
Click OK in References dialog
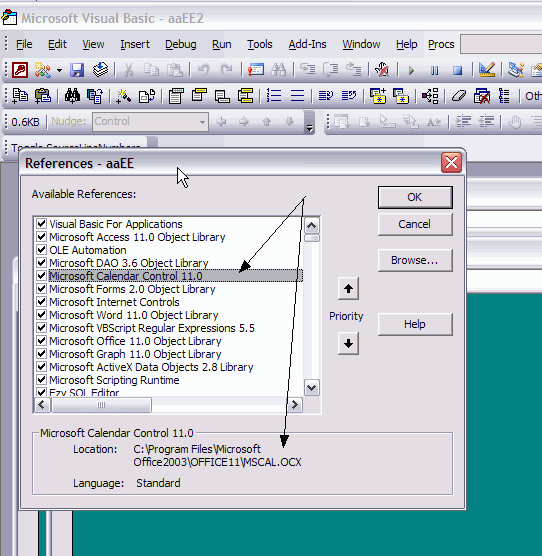tap(415, 197)
